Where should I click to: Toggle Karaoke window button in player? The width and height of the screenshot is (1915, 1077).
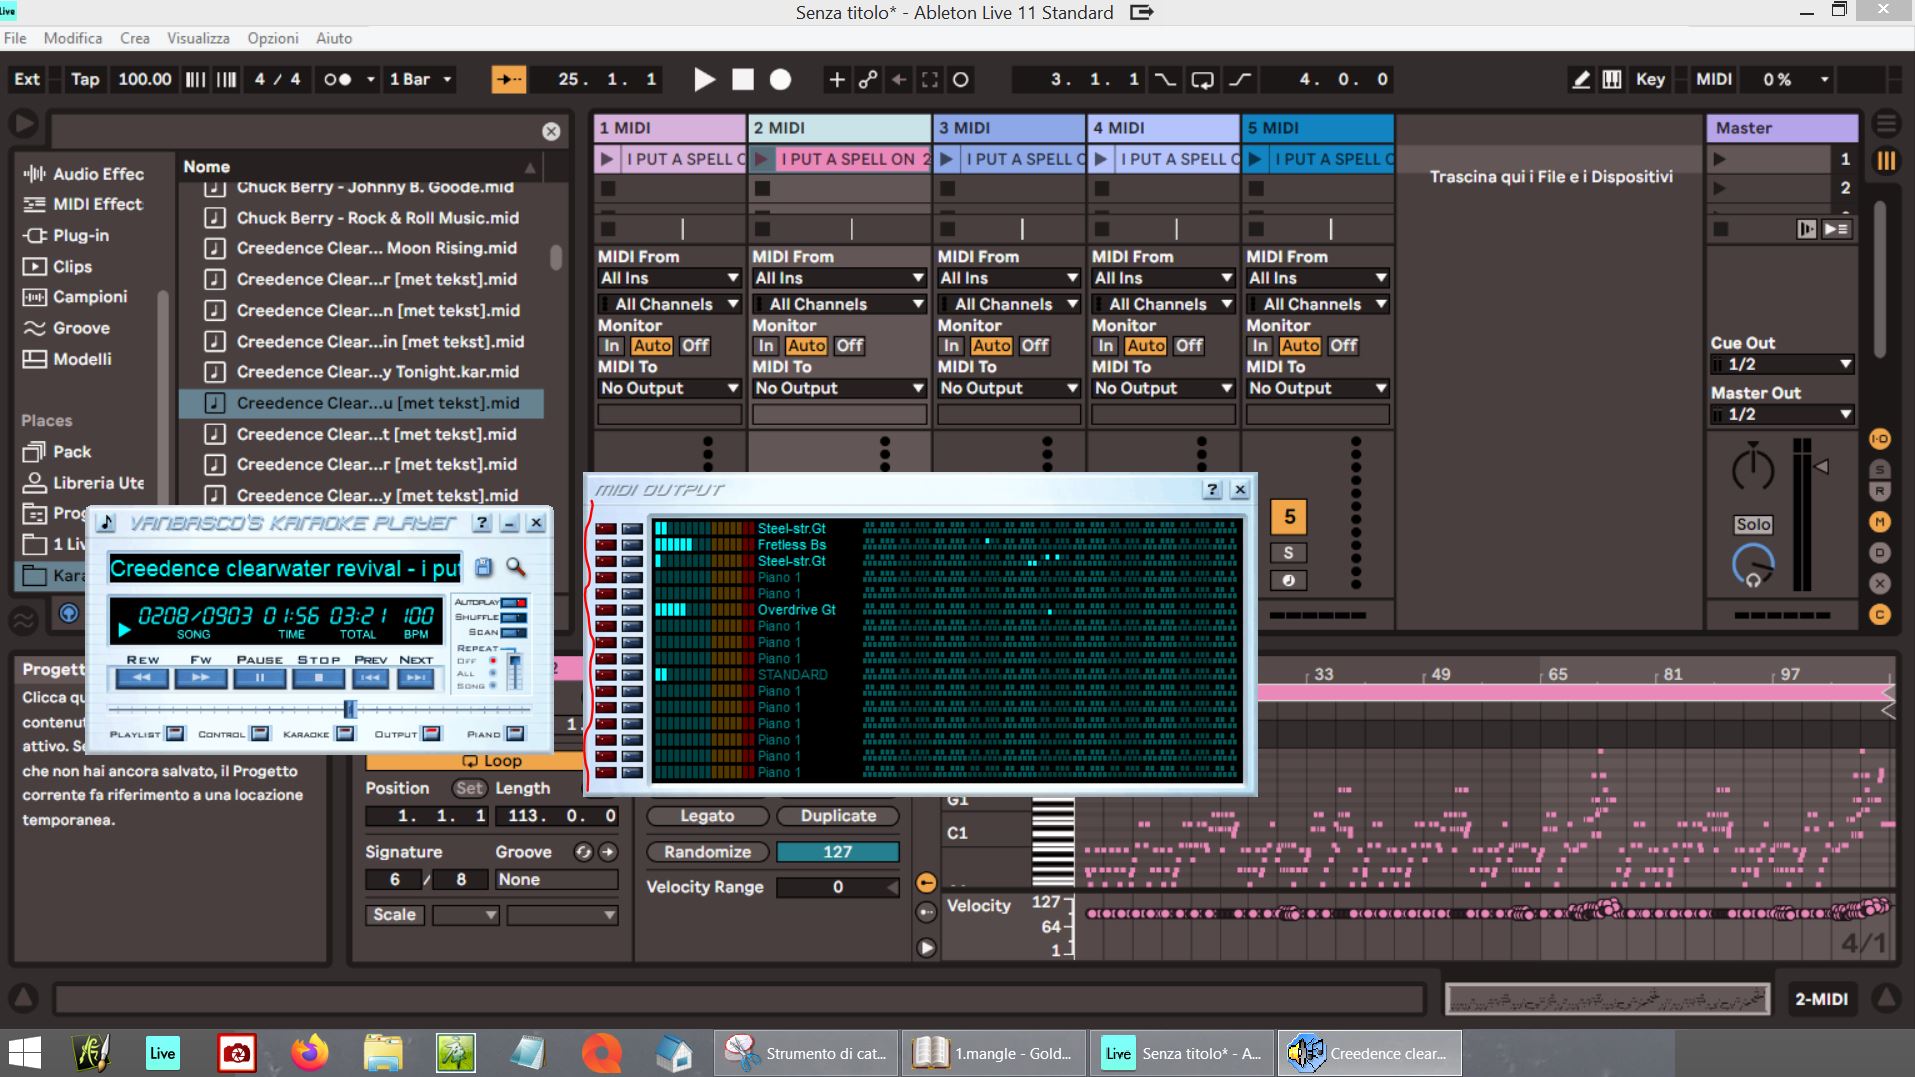(x=345, y=733)
